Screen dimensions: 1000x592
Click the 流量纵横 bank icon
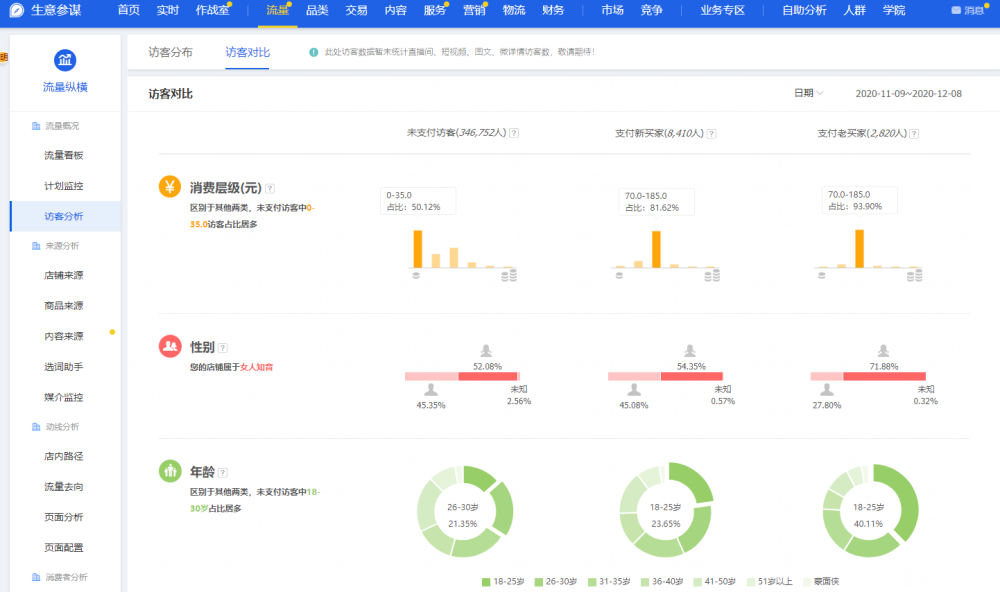65,60
